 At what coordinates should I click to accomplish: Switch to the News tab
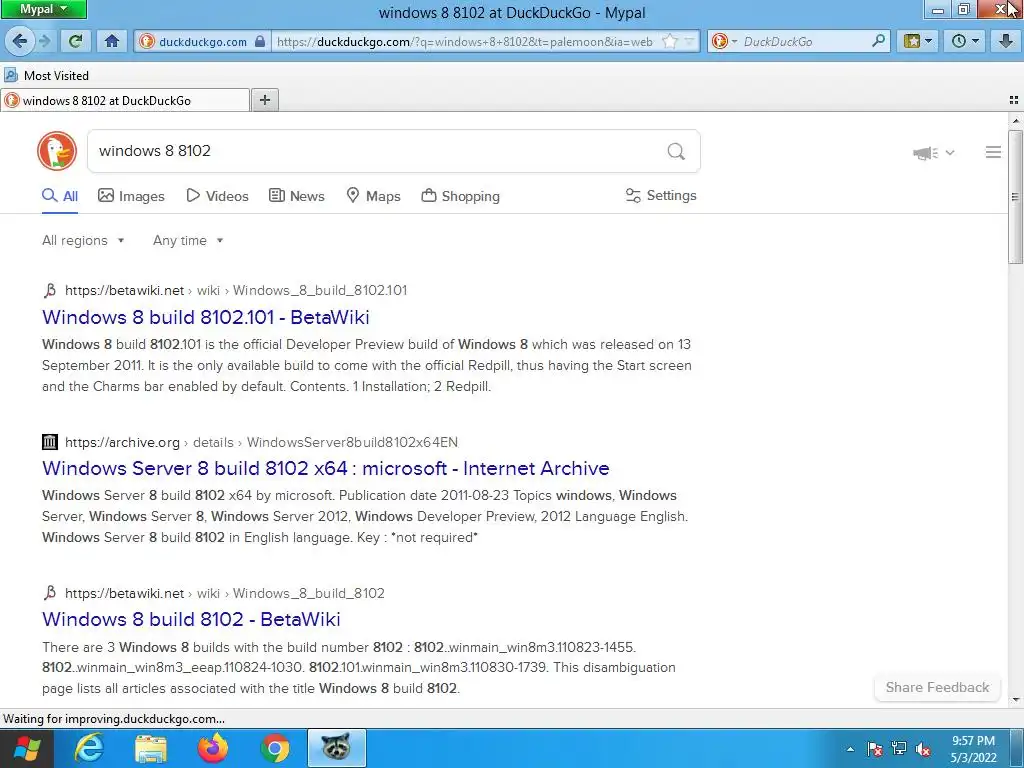point(296,196)
